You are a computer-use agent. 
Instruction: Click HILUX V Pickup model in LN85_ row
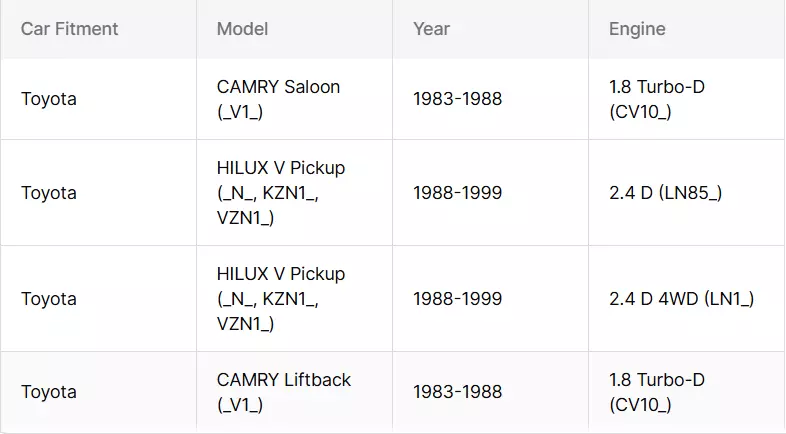281,193
